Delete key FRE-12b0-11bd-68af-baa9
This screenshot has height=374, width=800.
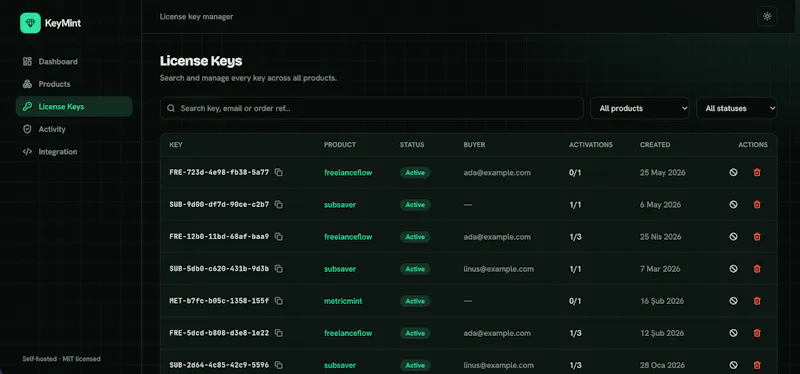(757, 237)
